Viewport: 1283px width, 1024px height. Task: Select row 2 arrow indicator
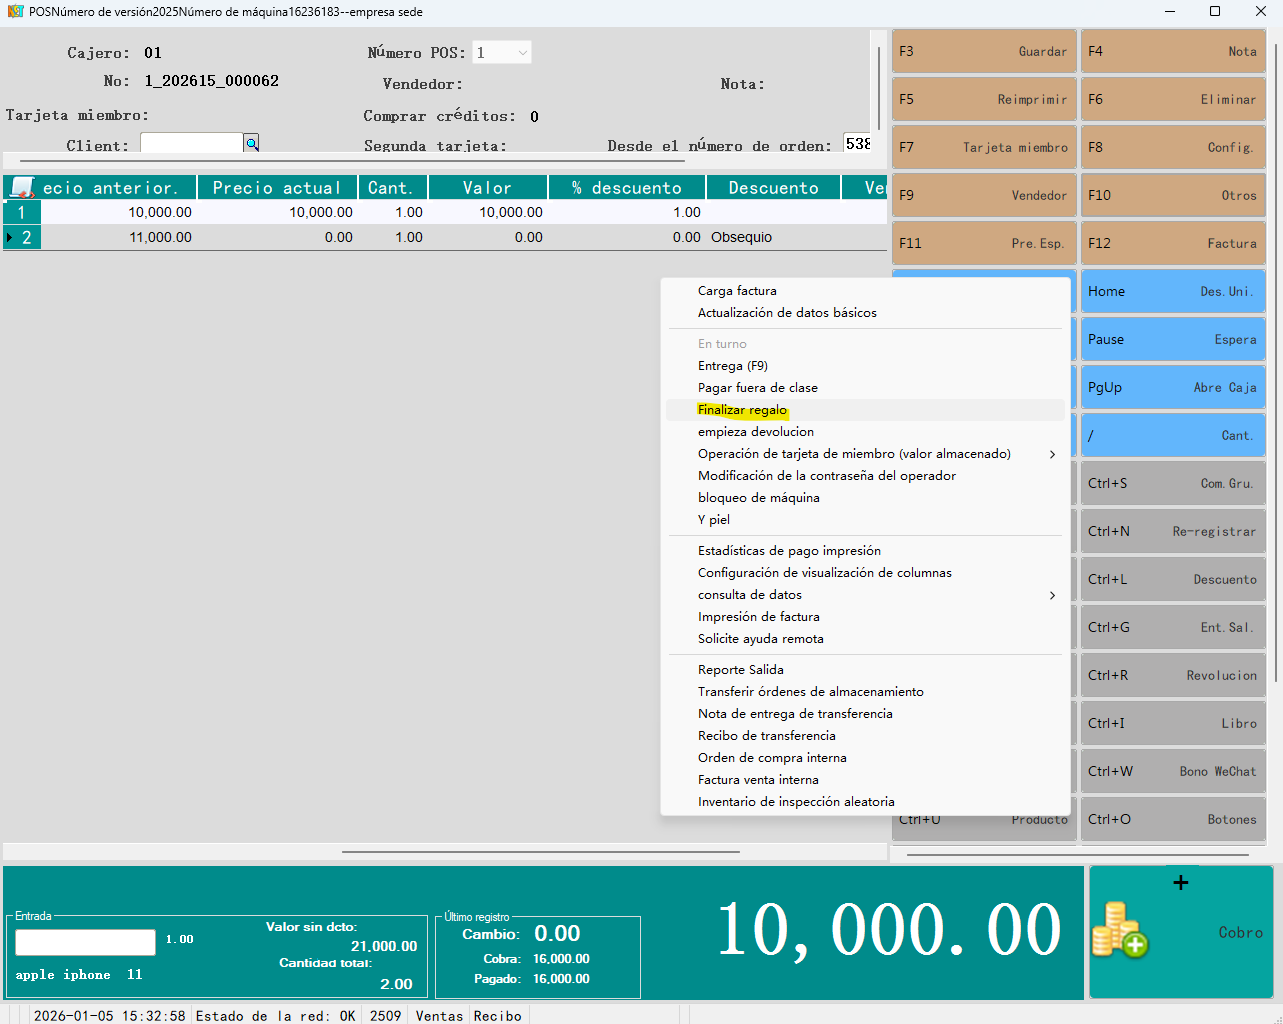pos(10,238)
